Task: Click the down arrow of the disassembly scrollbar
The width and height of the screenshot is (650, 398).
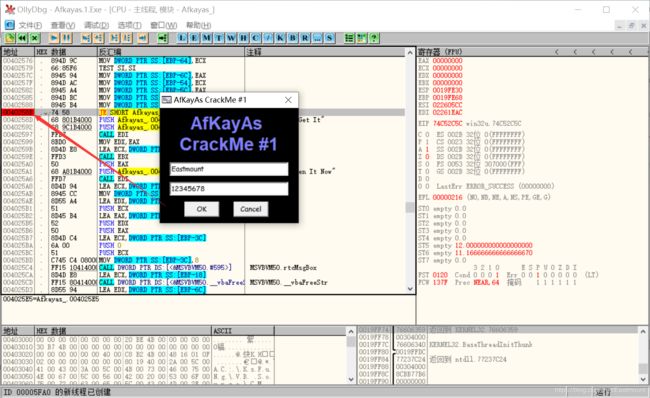Action: (x=410, y=289)
